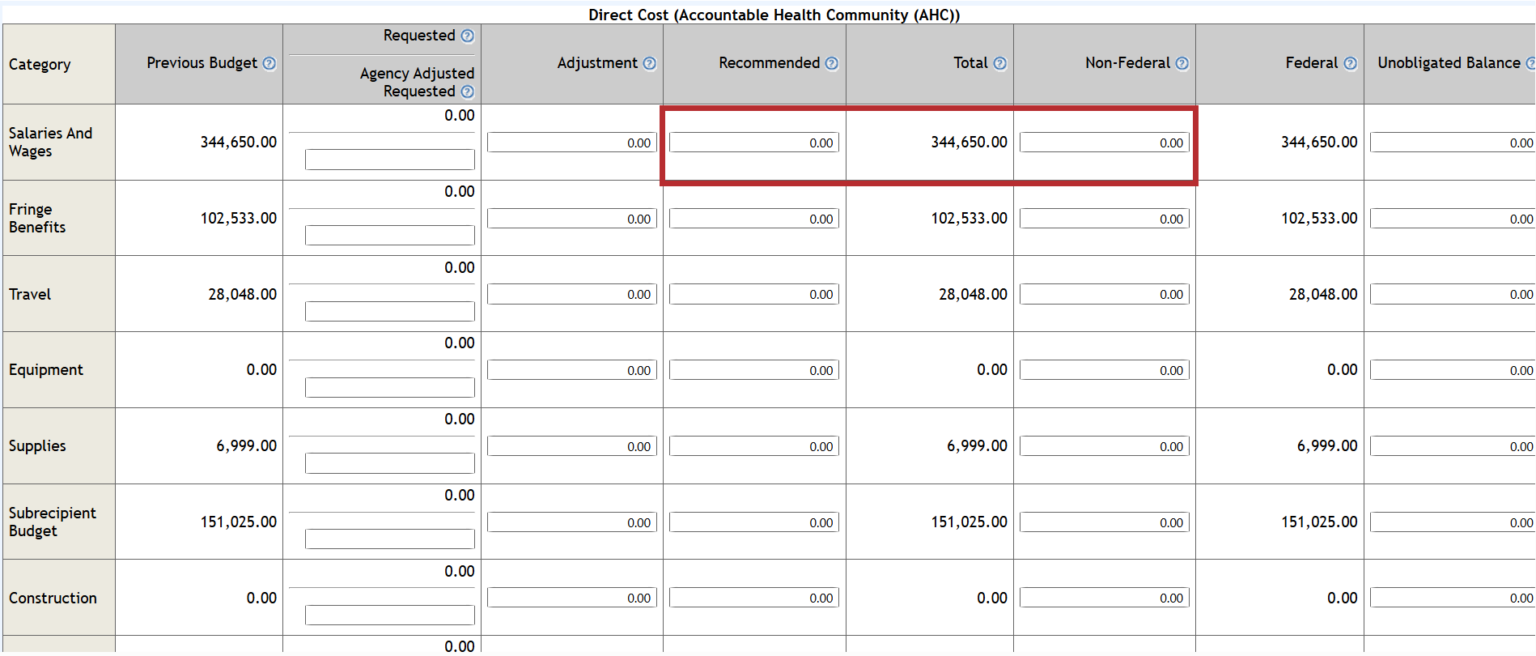Focus Construction Recommended input field
Image resolution: width=1536 pixels, height=656 pixels.
point(754,598)
